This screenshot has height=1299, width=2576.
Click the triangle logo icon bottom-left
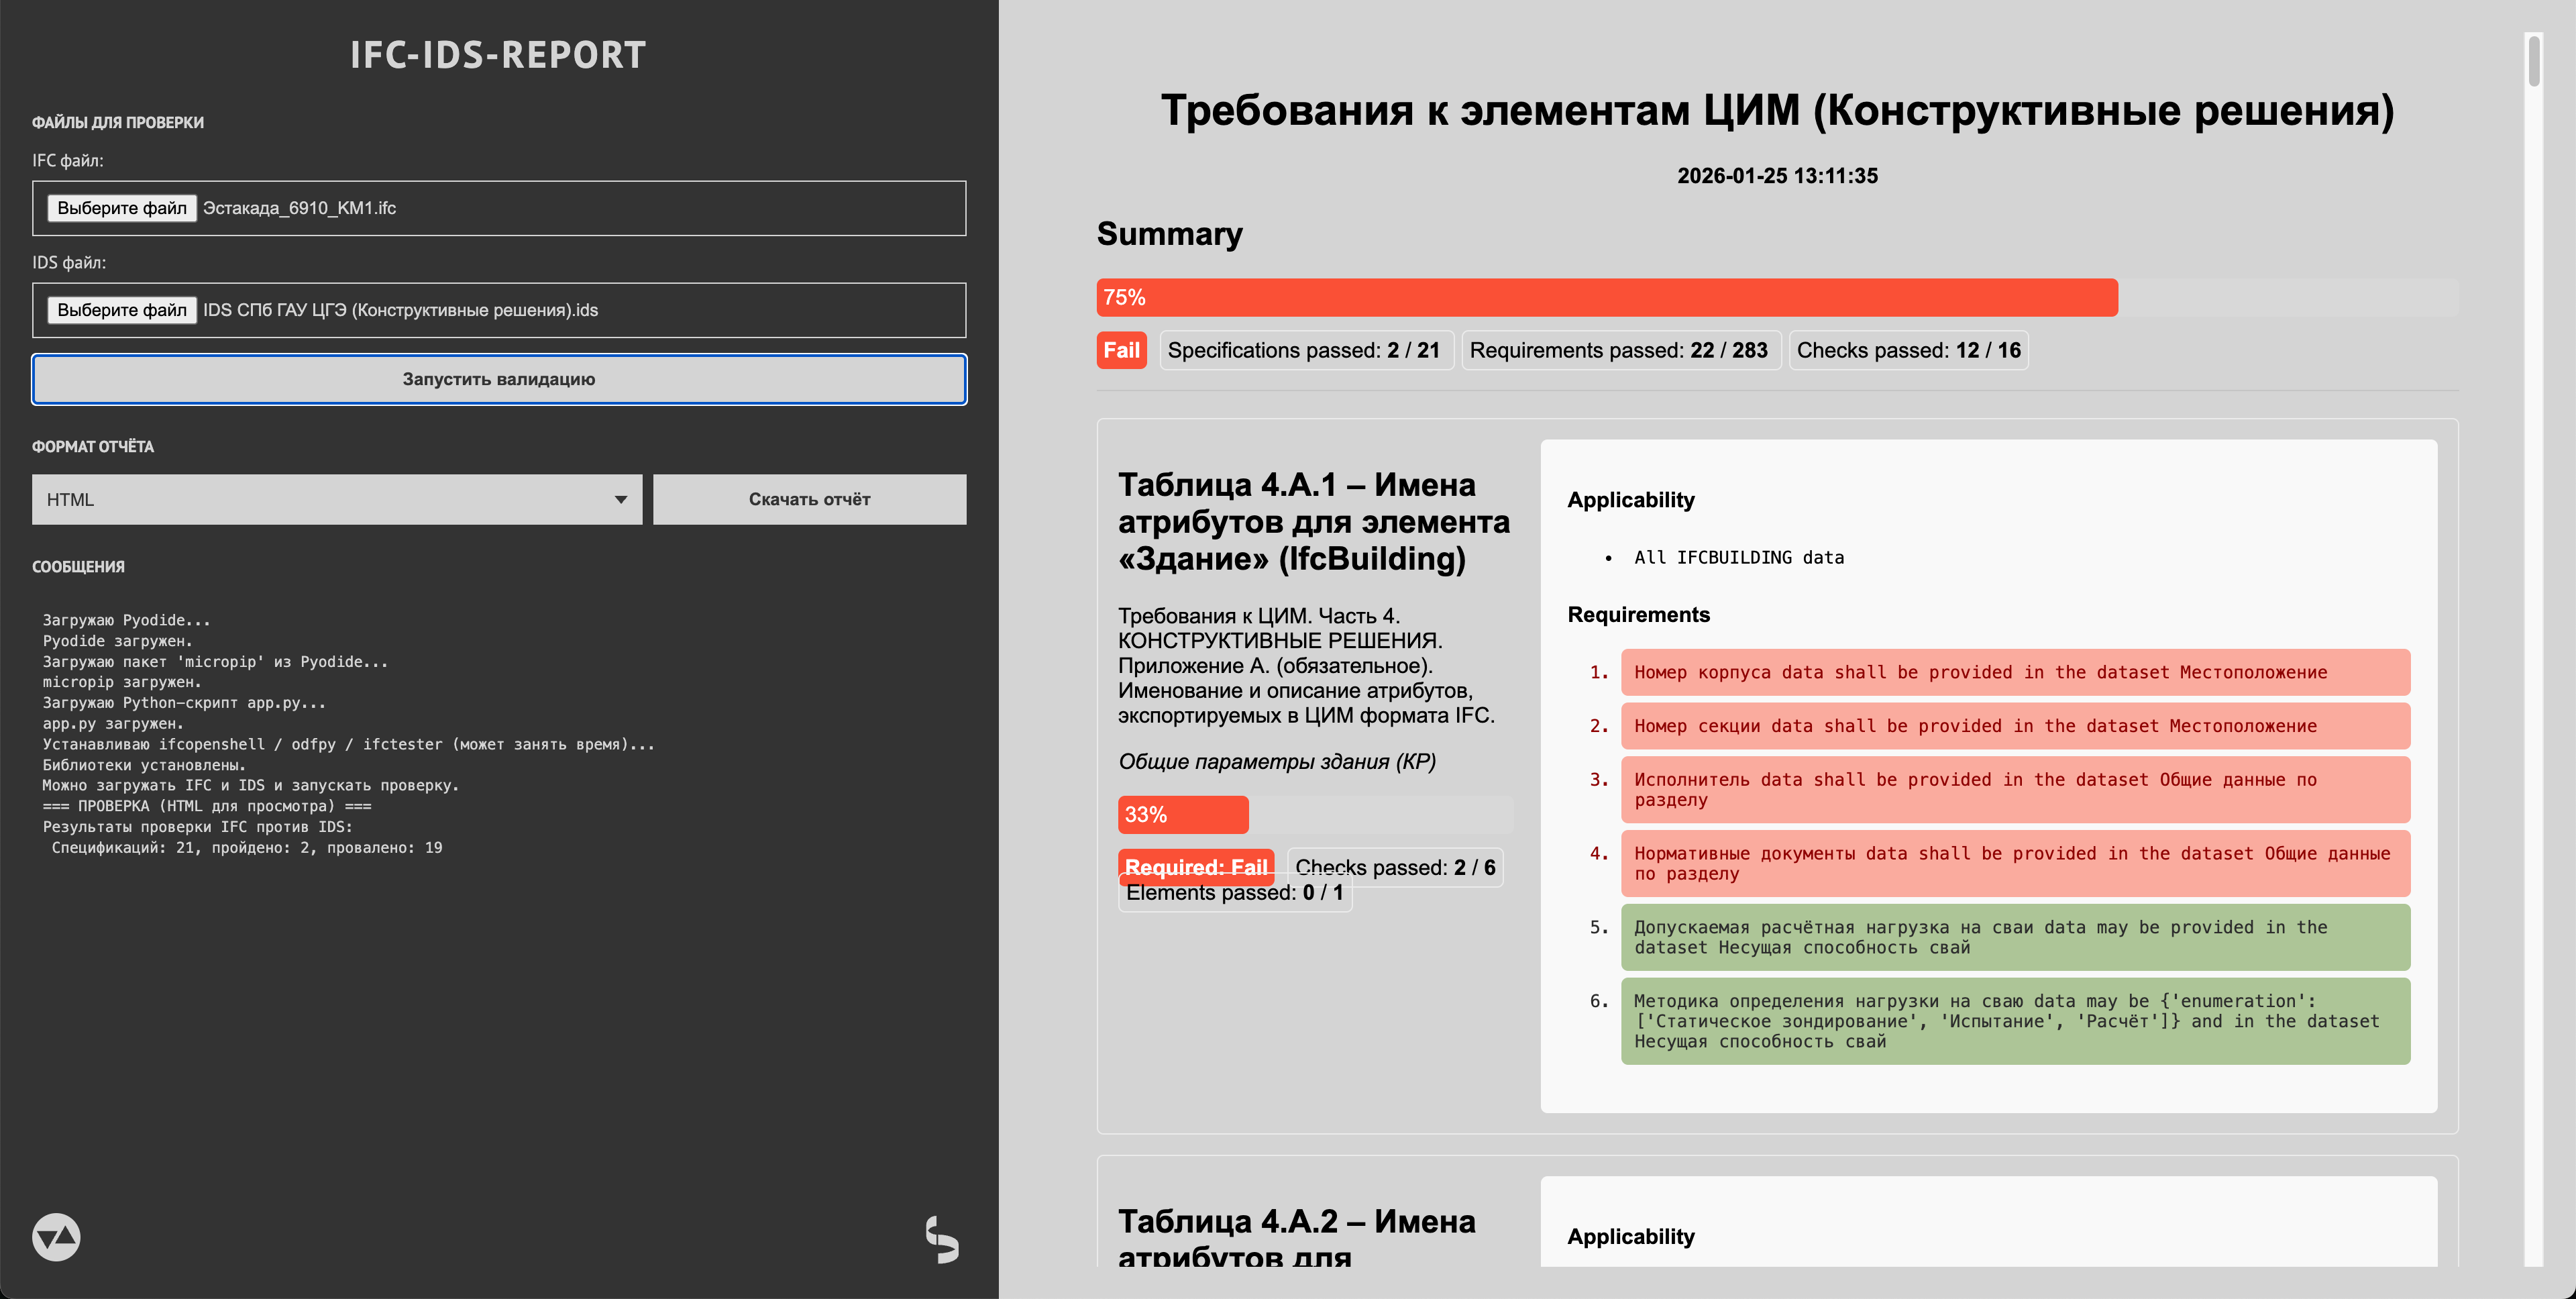[56, 1238]
